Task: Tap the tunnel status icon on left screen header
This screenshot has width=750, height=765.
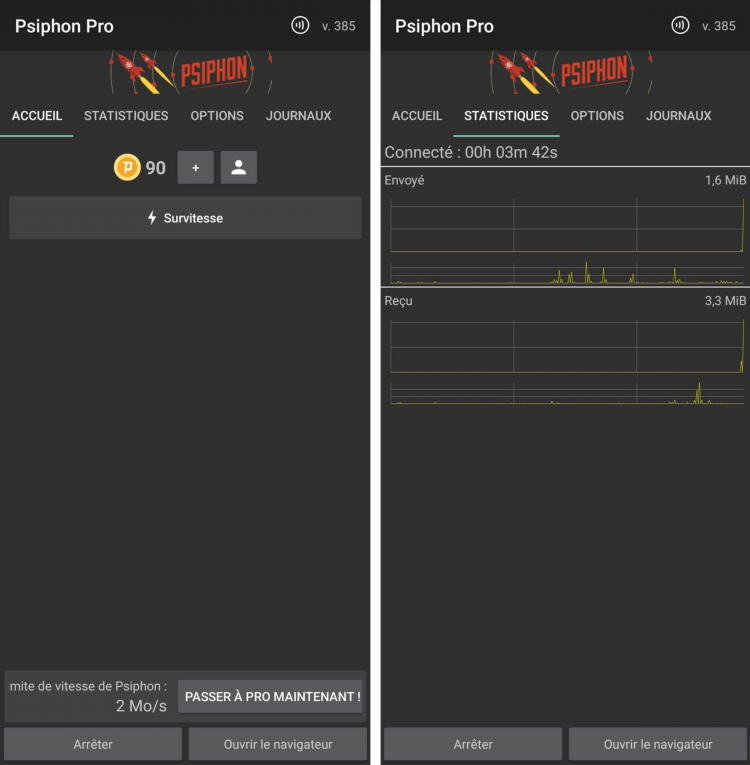Action: (x=300, y=25)
